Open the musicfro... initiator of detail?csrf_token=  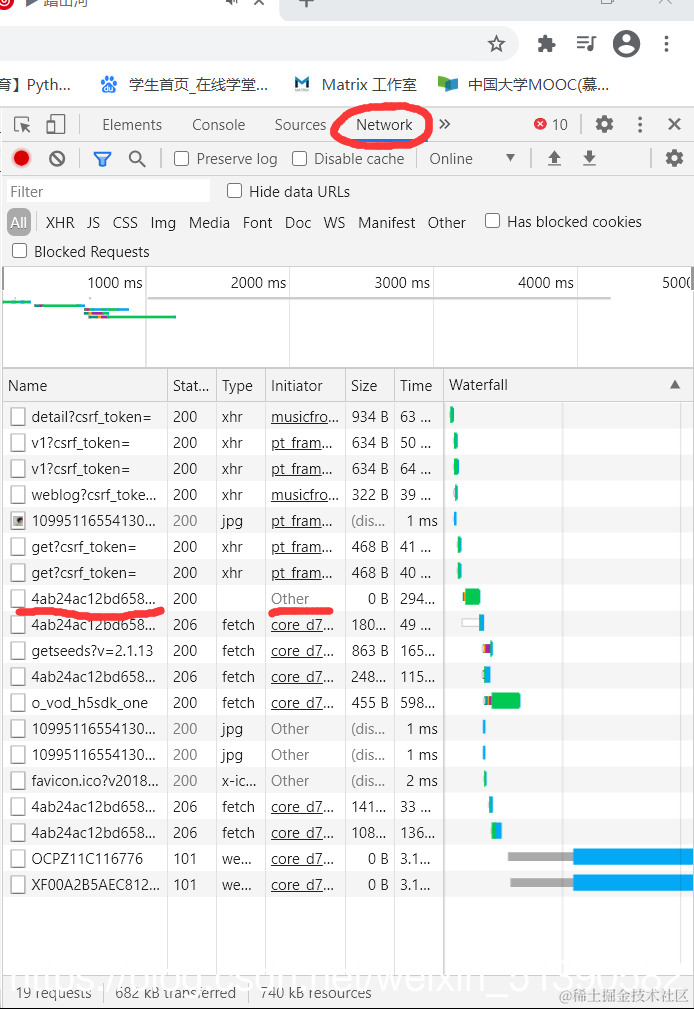(x=305, y=417)
